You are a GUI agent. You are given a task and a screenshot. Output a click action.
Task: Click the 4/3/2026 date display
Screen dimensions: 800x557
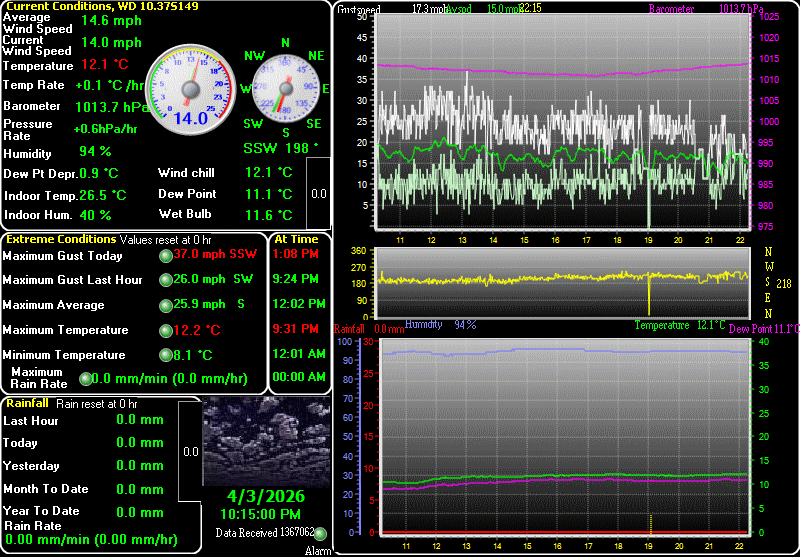point(266,496)
